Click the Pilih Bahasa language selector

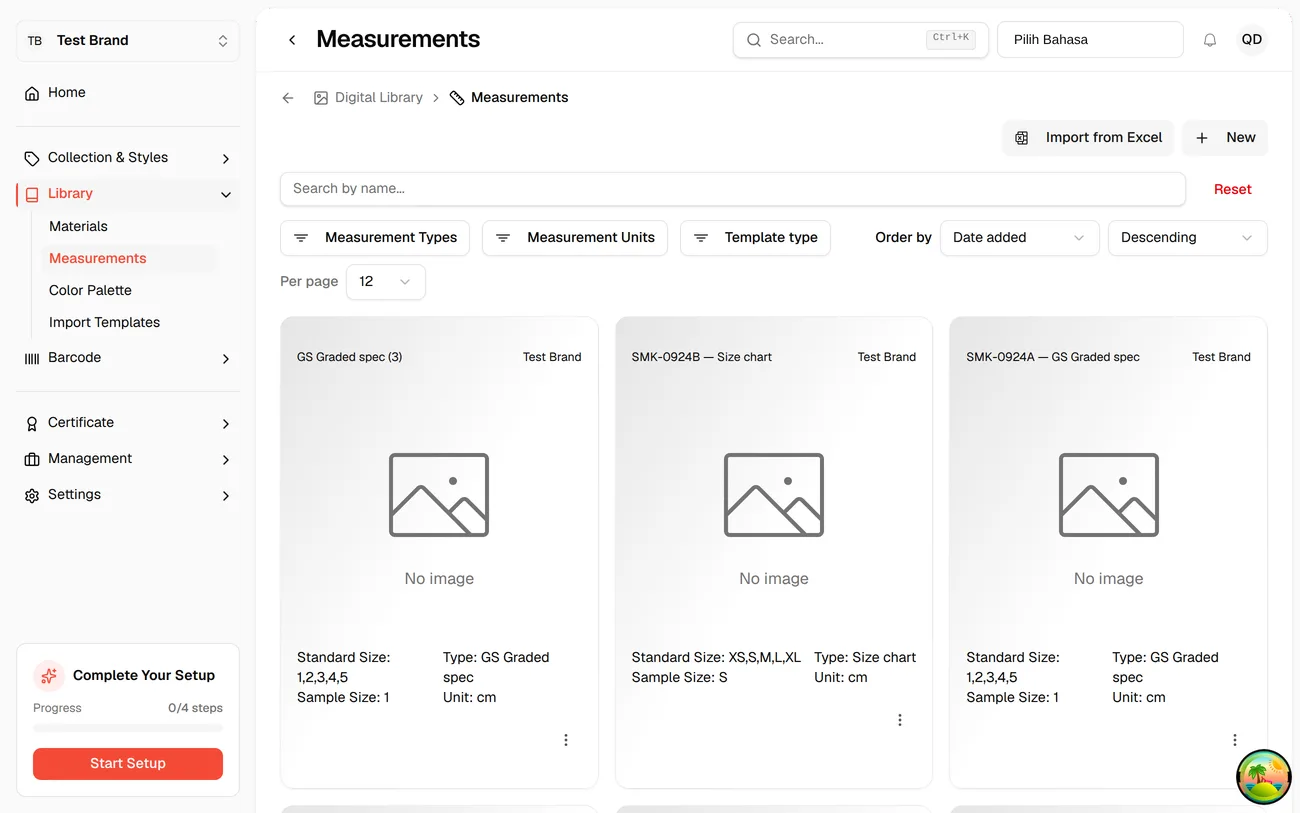[x=1090, y=40]
